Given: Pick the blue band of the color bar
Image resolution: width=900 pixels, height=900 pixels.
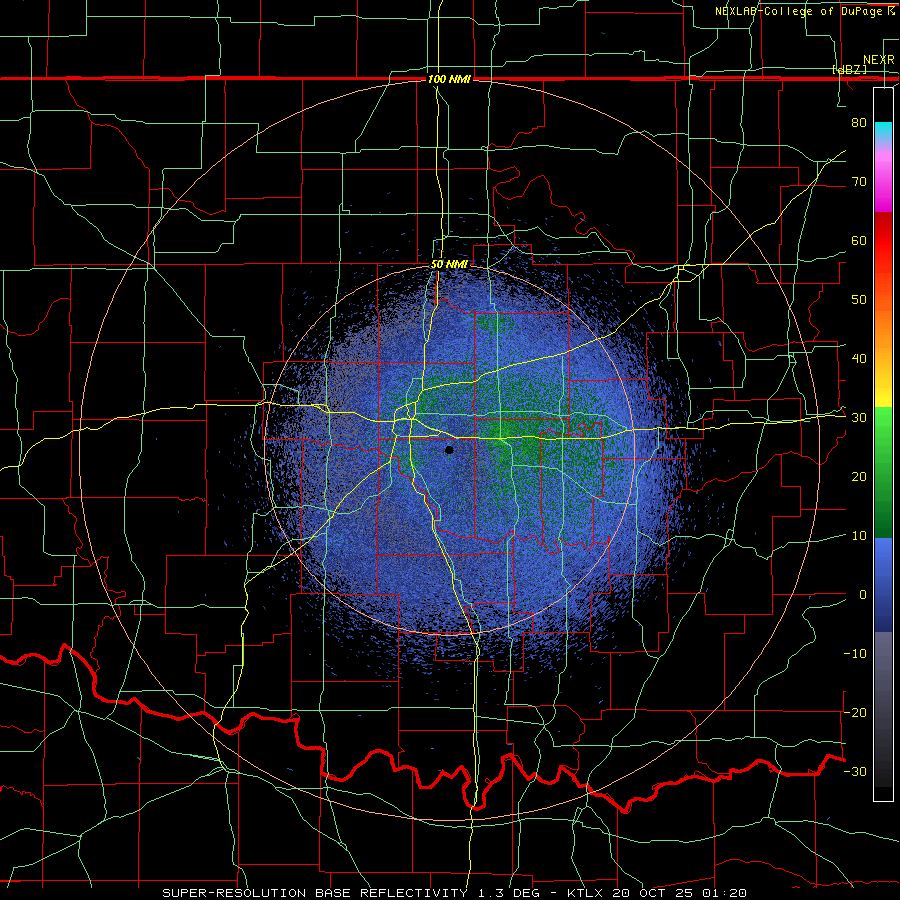Looking at the screenshot, I should click(883, 584).
